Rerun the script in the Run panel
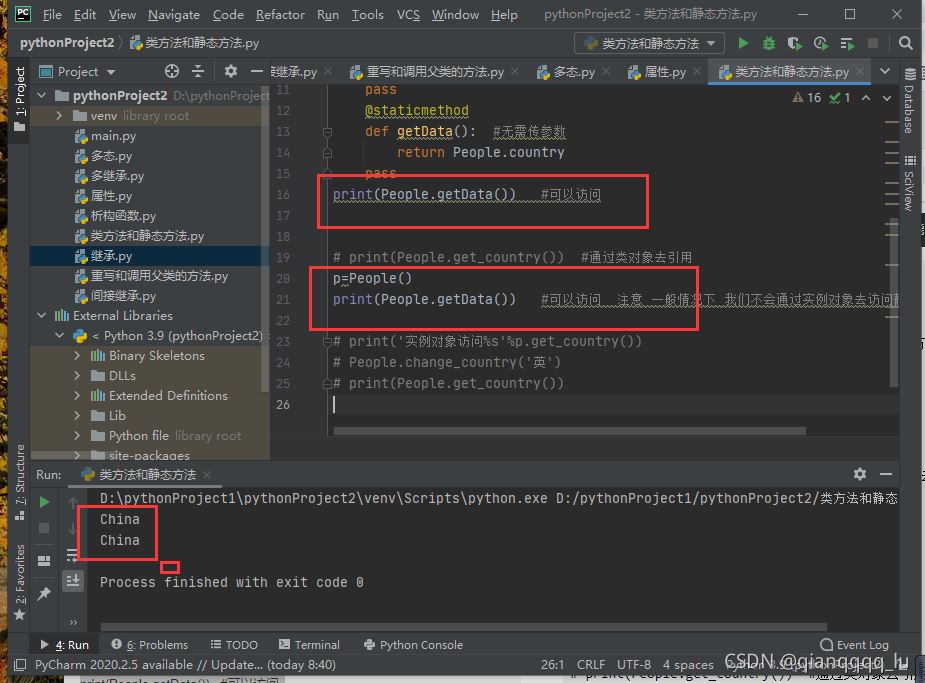The width and height of the screenshot is (925, 683). click(x=44, y=502)
